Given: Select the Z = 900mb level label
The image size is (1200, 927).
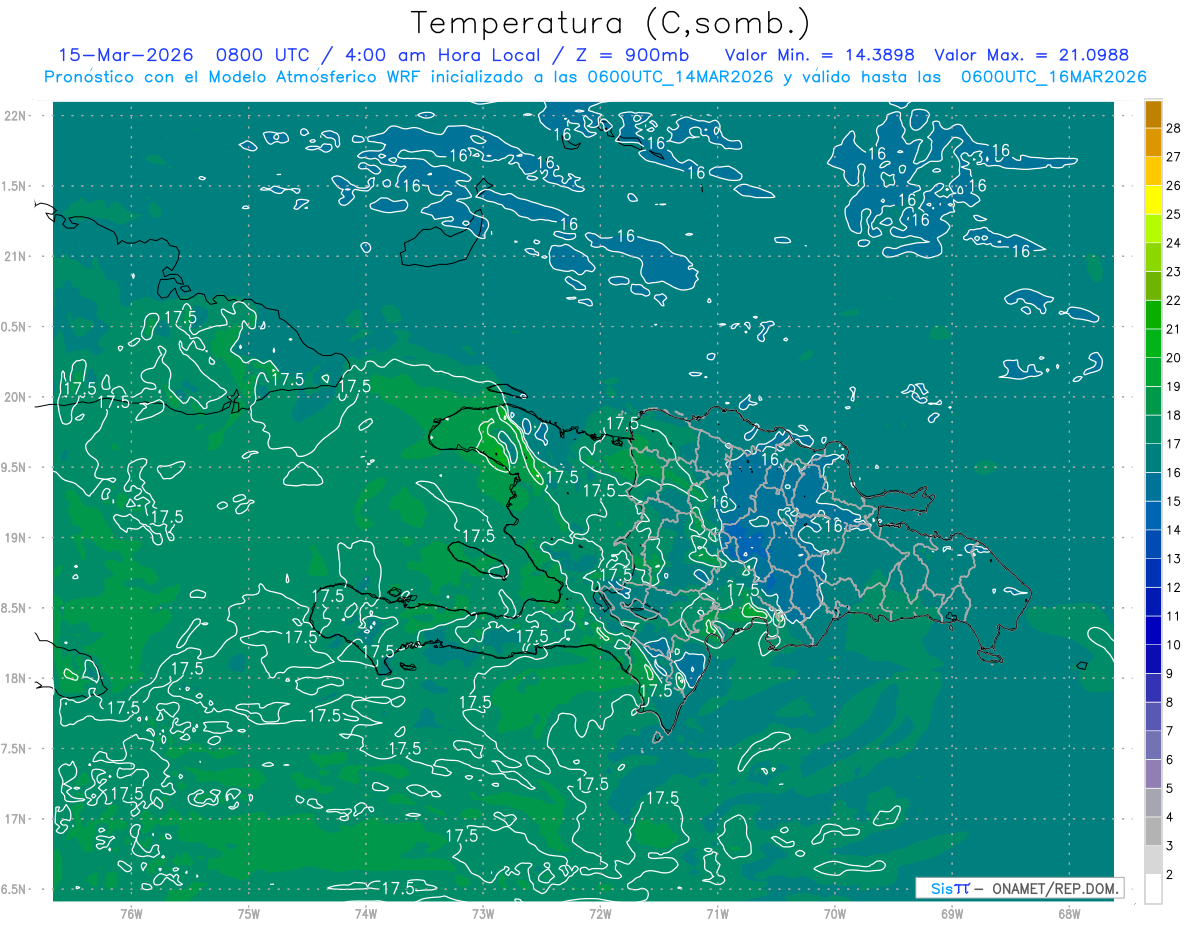Looking at the screenshot, I should [x=631, y=55].
